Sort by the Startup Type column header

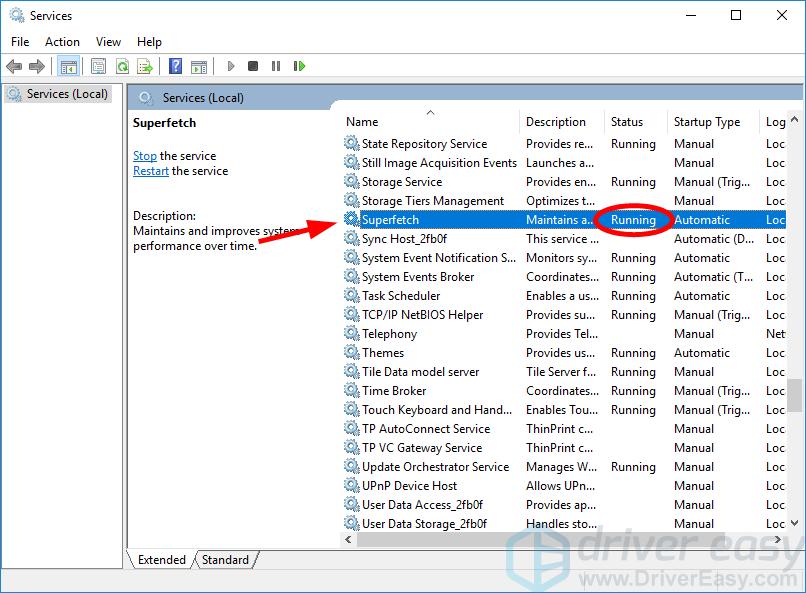pyautogui.click(x=713, y=122)
